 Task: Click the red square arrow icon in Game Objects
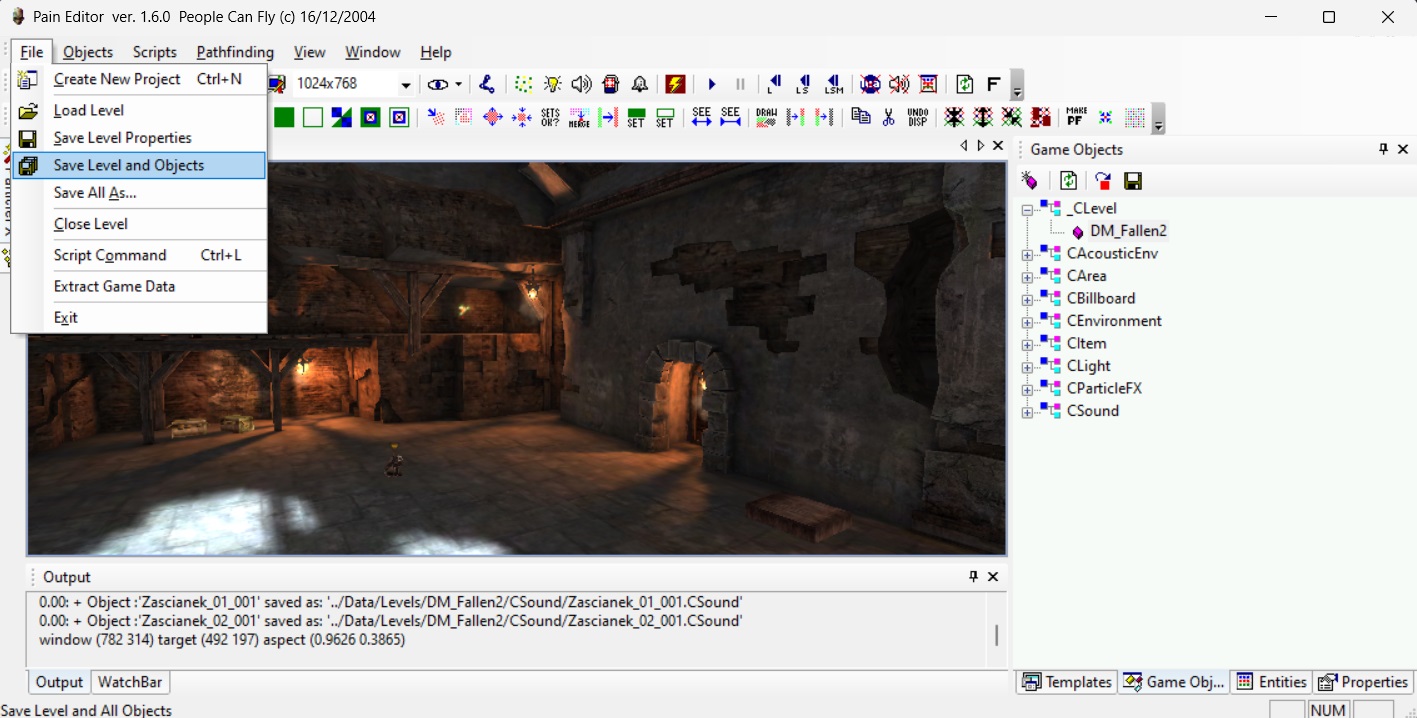[x=1103, y=181]
